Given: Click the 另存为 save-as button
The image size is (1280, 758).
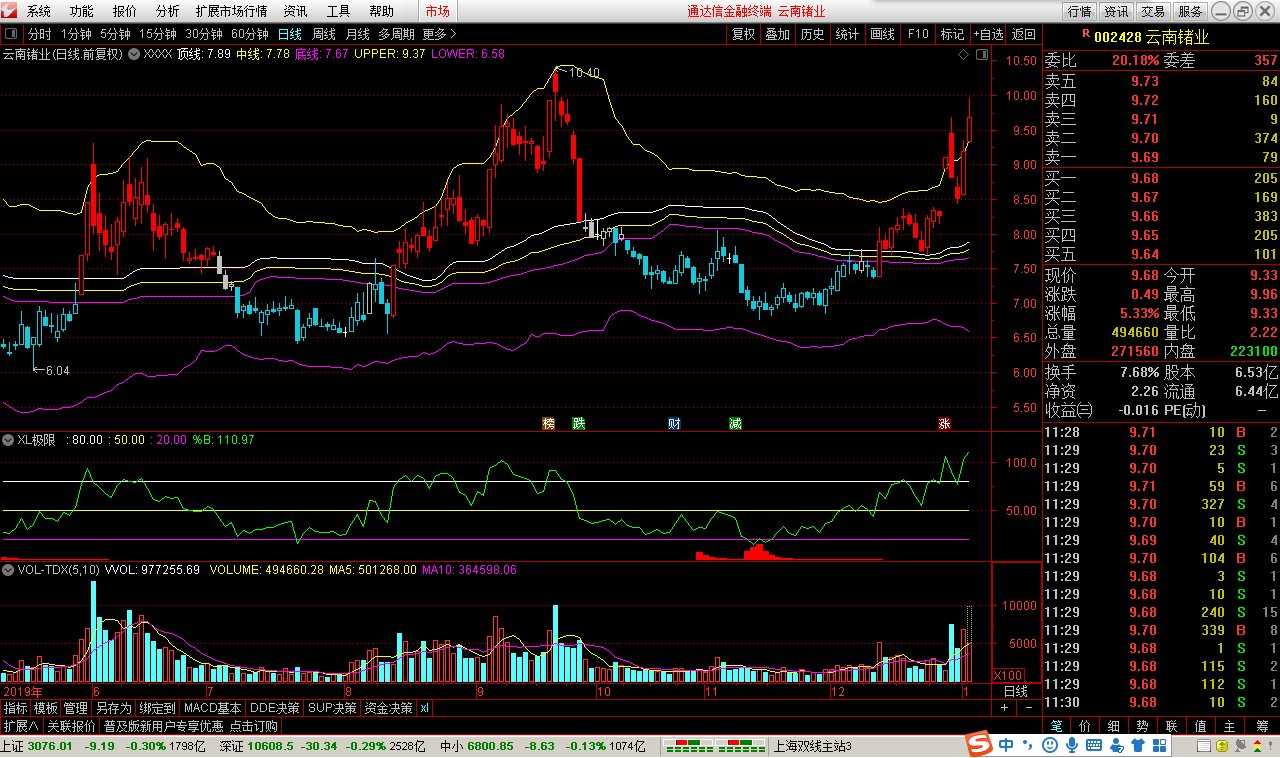Looking at the screenshot, I should 113,708.
